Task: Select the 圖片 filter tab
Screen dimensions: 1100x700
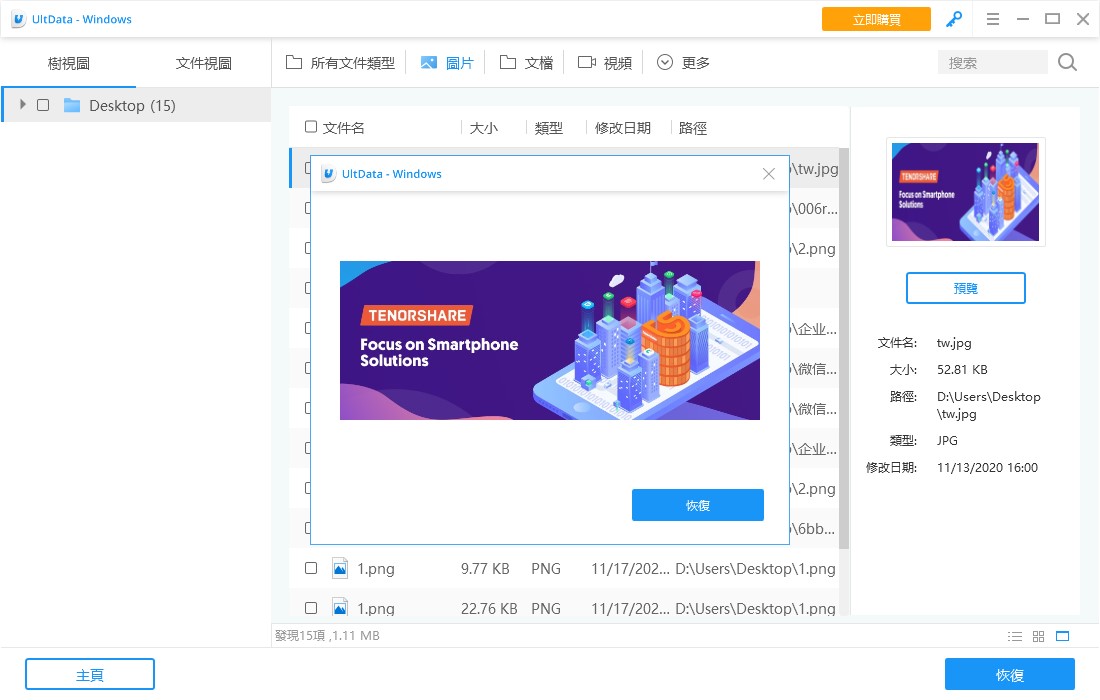Action: click(447, 63)
